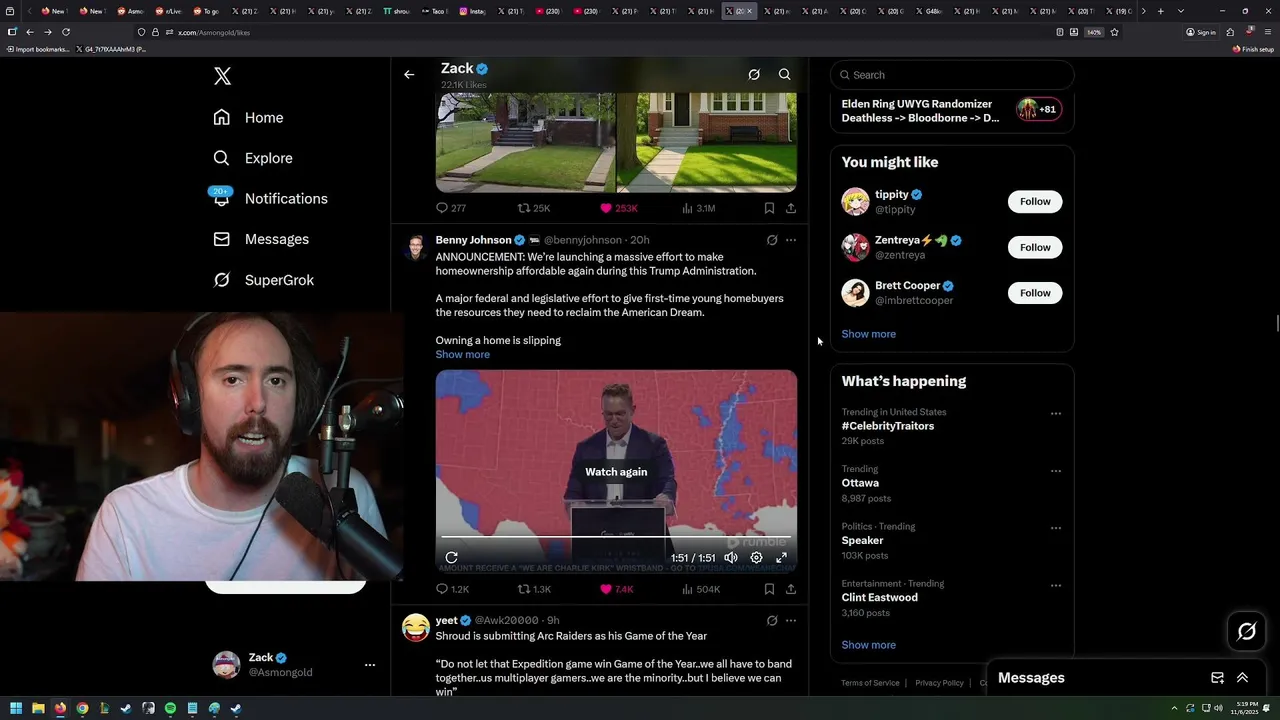Reply to the house photo post (277)
The height and width of the screenshot is (720, 1280).
[451, 208]
